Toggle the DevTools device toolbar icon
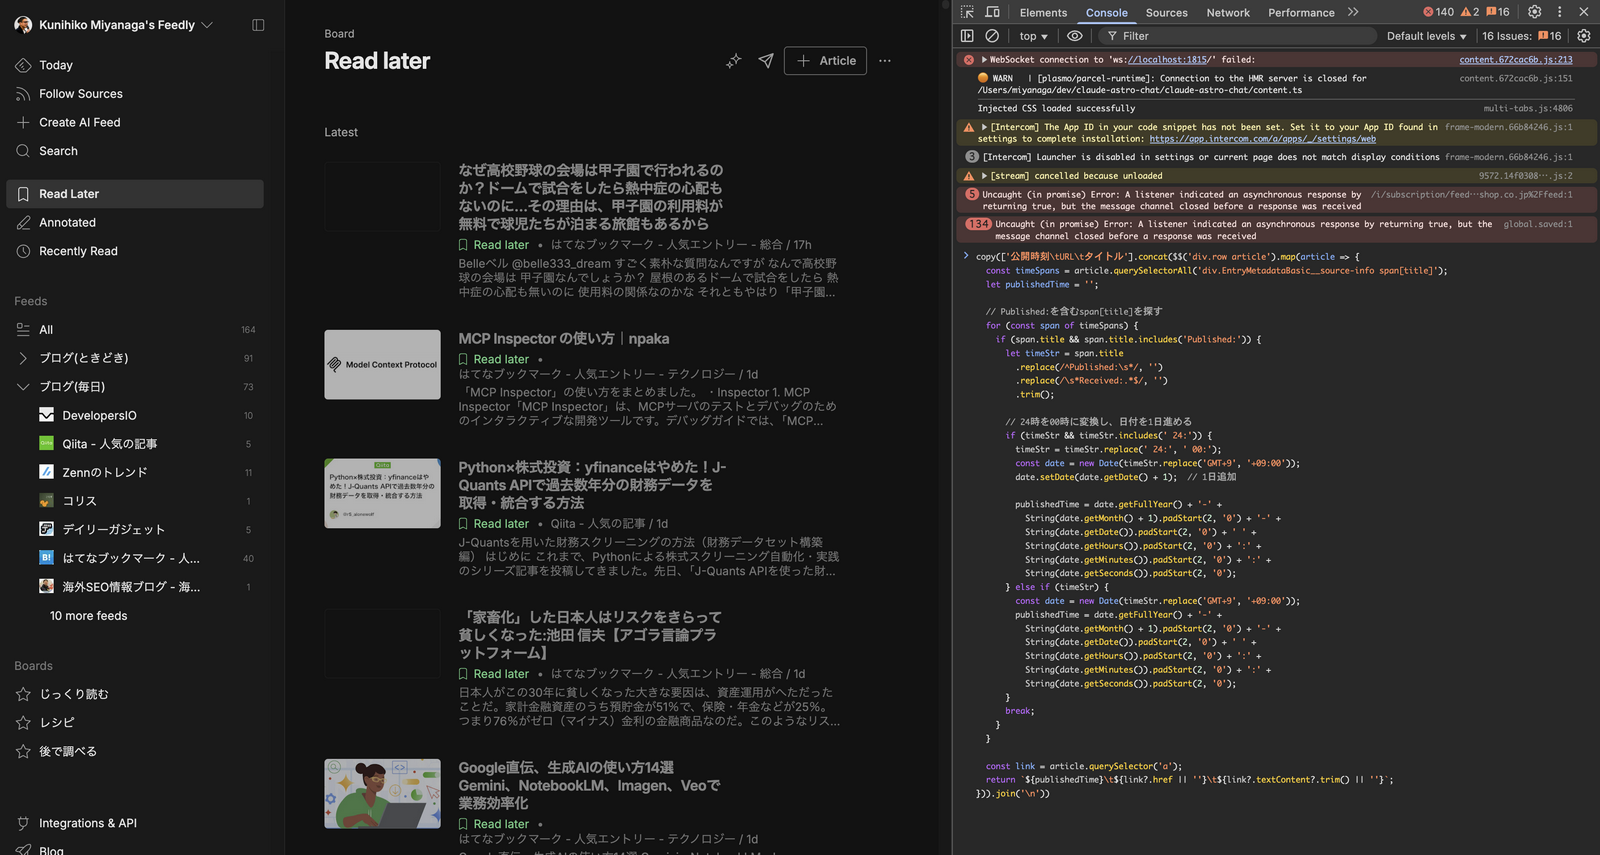Image resolution: width=1600 pixels, height=855 pixels. coord(993,12)
